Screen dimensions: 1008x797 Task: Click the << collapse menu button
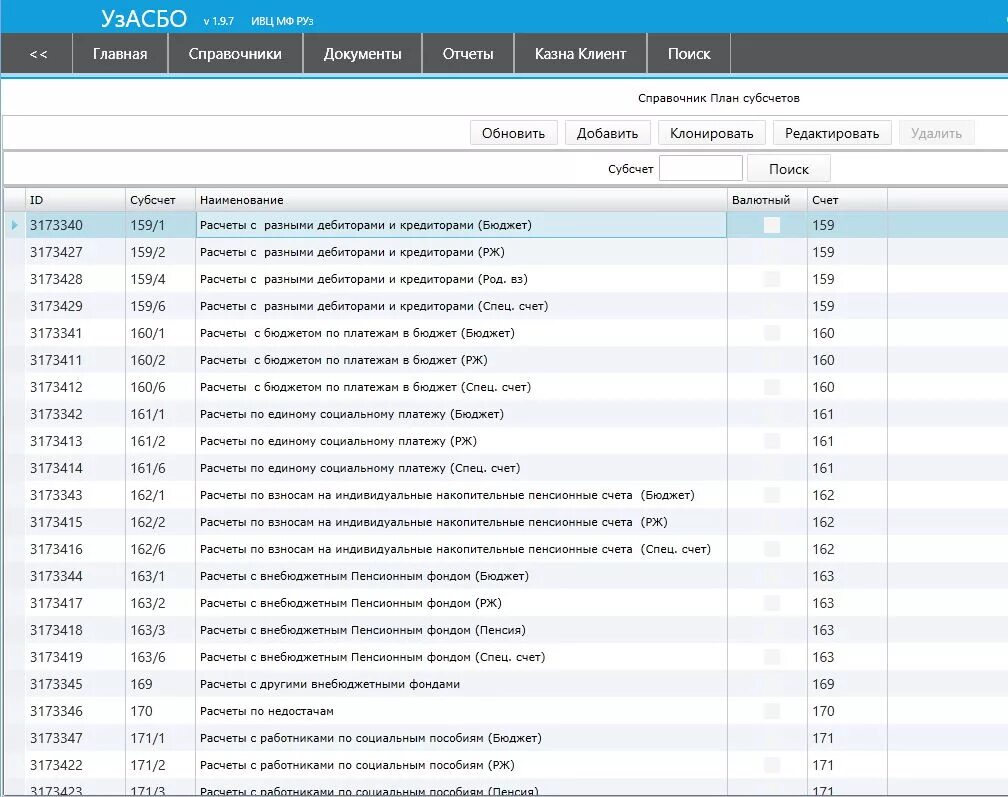point(37,54)
